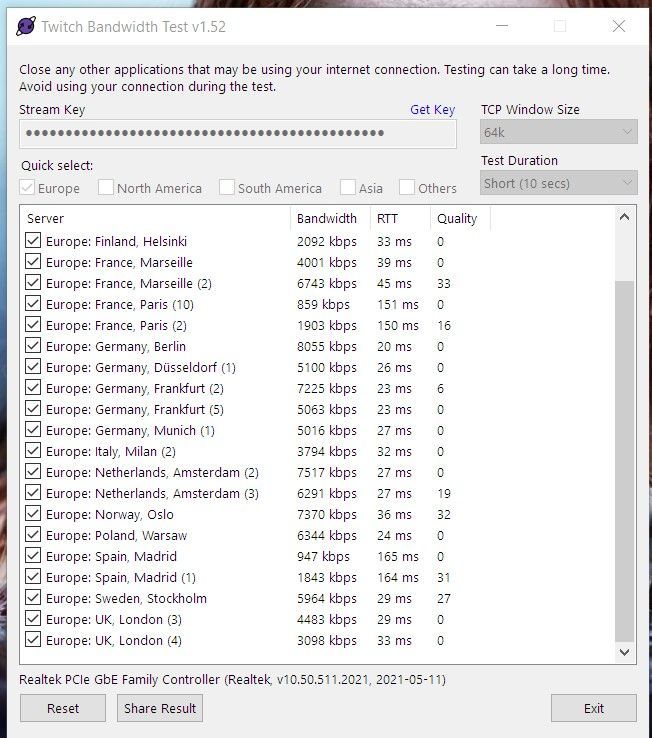This screenshot has height=738, width=652.
Task: Click the quality value 33 for Marseille (2)
Action: (x=443, y=283)
